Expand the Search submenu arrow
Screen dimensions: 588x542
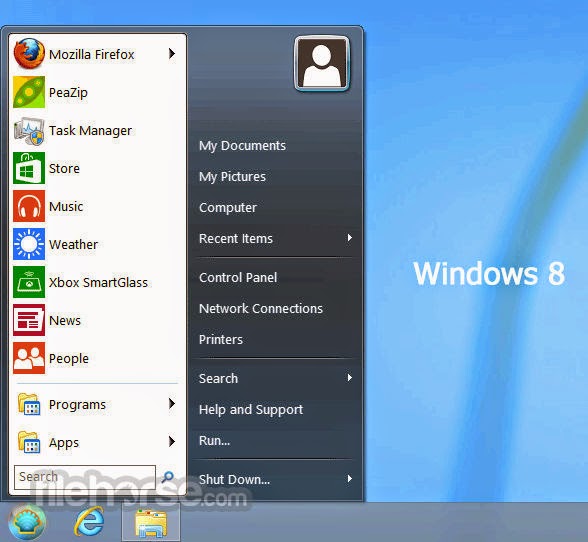pos(350,378)
